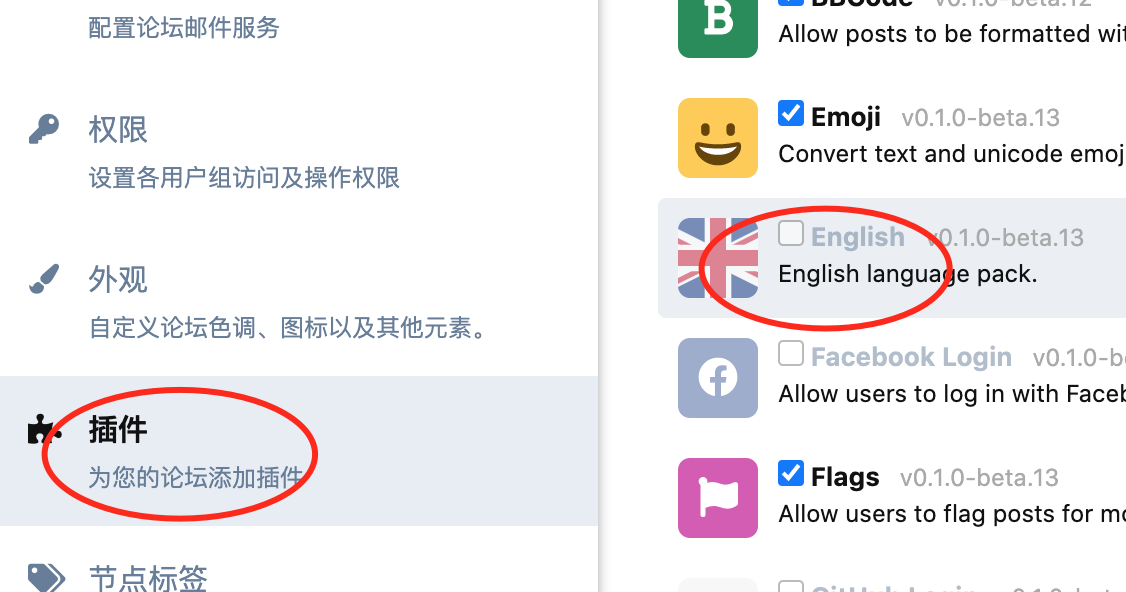Click the Facebook Login extension icon

click(x=717, y=378)
